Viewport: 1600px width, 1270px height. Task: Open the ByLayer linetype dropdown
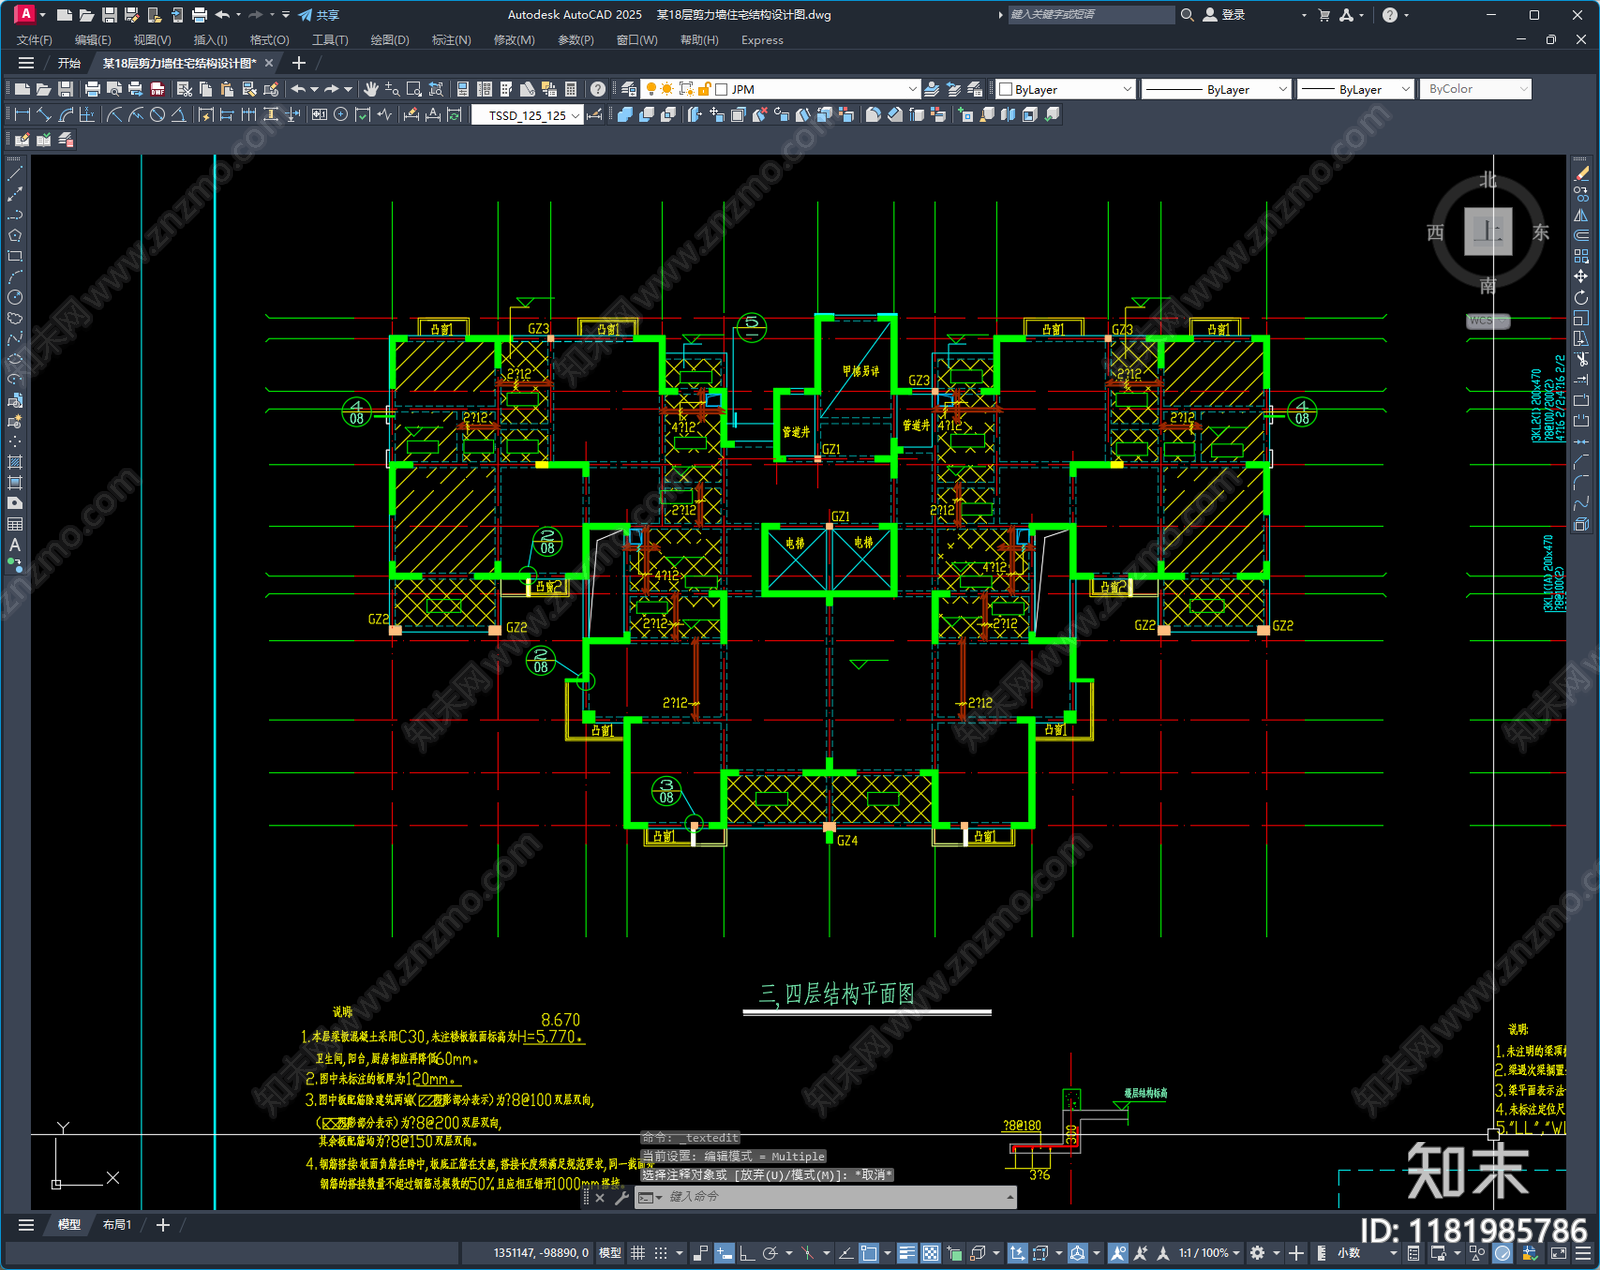pos(1216,89)
